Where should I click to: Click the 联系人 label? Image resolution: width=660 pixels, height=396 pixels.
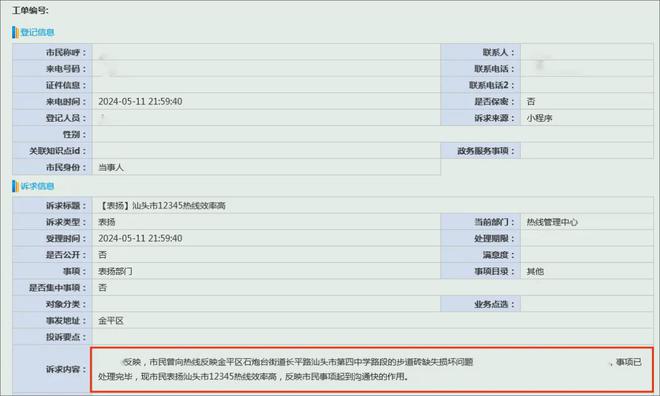498,52
